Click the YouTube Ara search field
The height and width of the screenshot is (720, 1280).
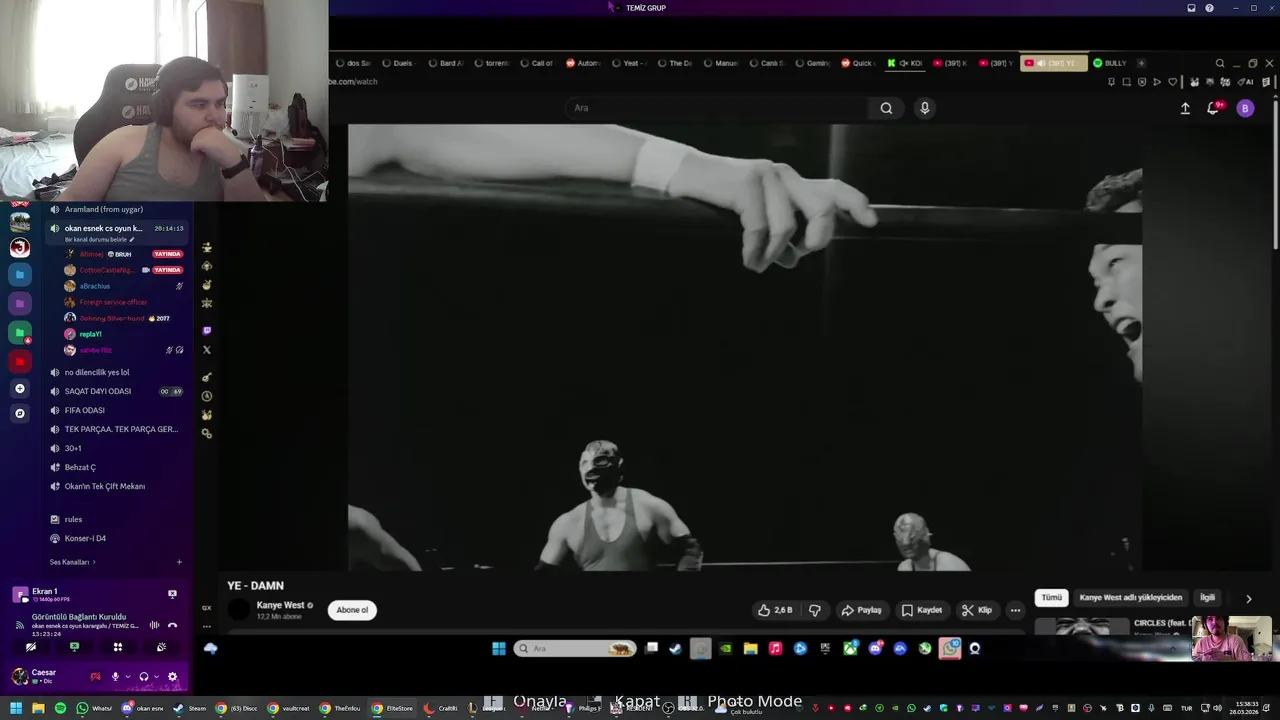coord(715,108)
